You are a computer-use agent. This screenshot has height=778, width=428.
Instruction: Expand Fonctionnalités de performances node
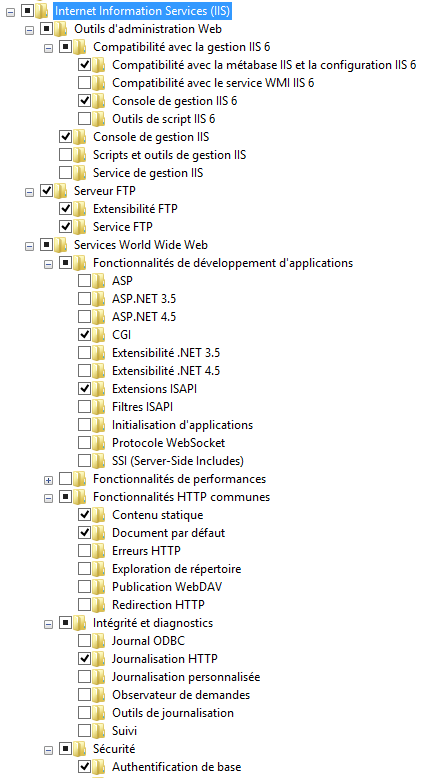(48, 480)
